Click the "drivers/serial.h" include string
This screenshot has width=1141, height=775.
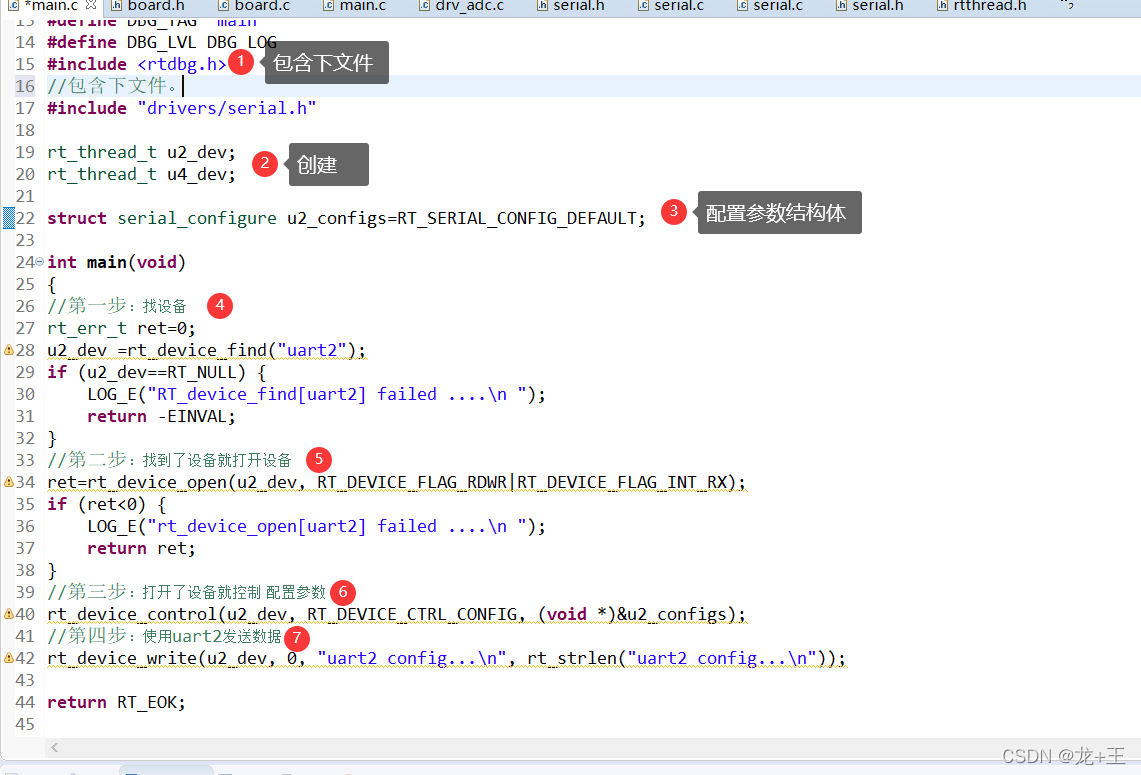click(226, 108)
